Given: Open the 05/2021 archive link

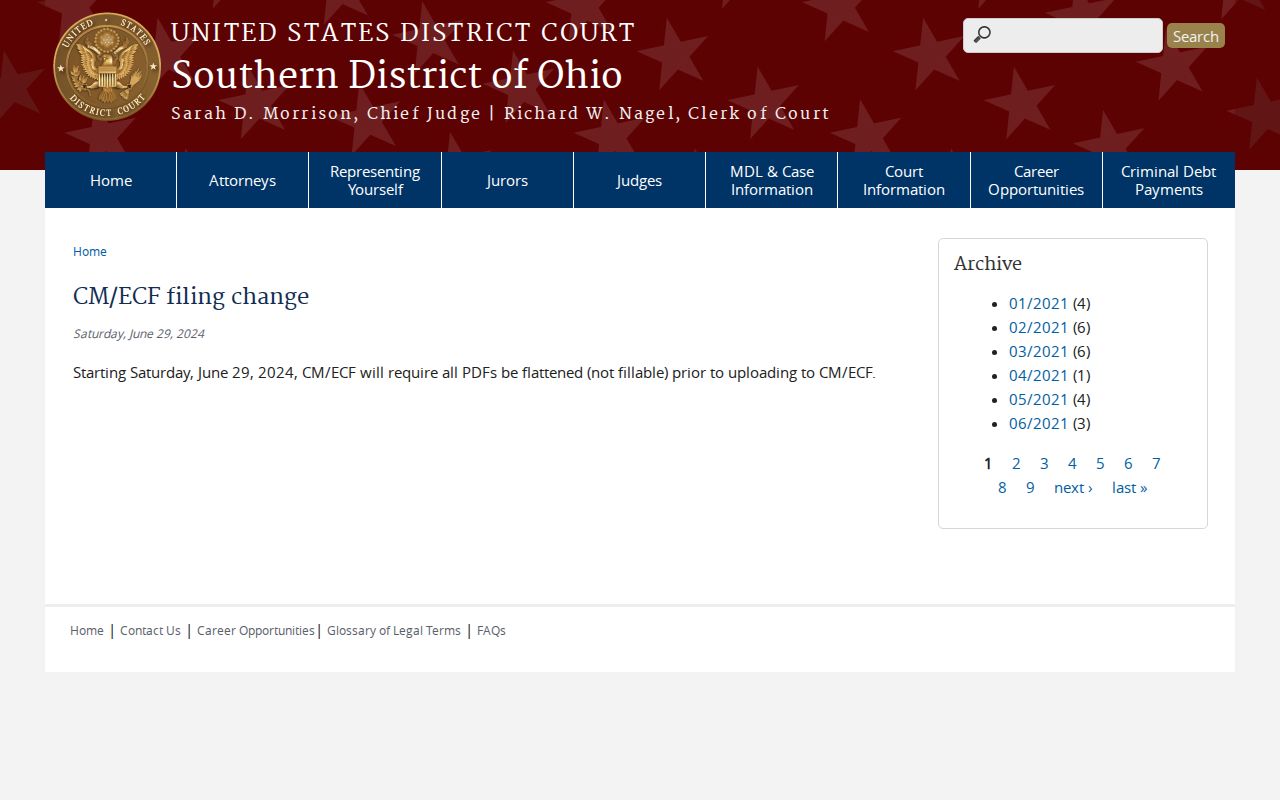Looking at the screenshot, I should (x=1038, y=399).
